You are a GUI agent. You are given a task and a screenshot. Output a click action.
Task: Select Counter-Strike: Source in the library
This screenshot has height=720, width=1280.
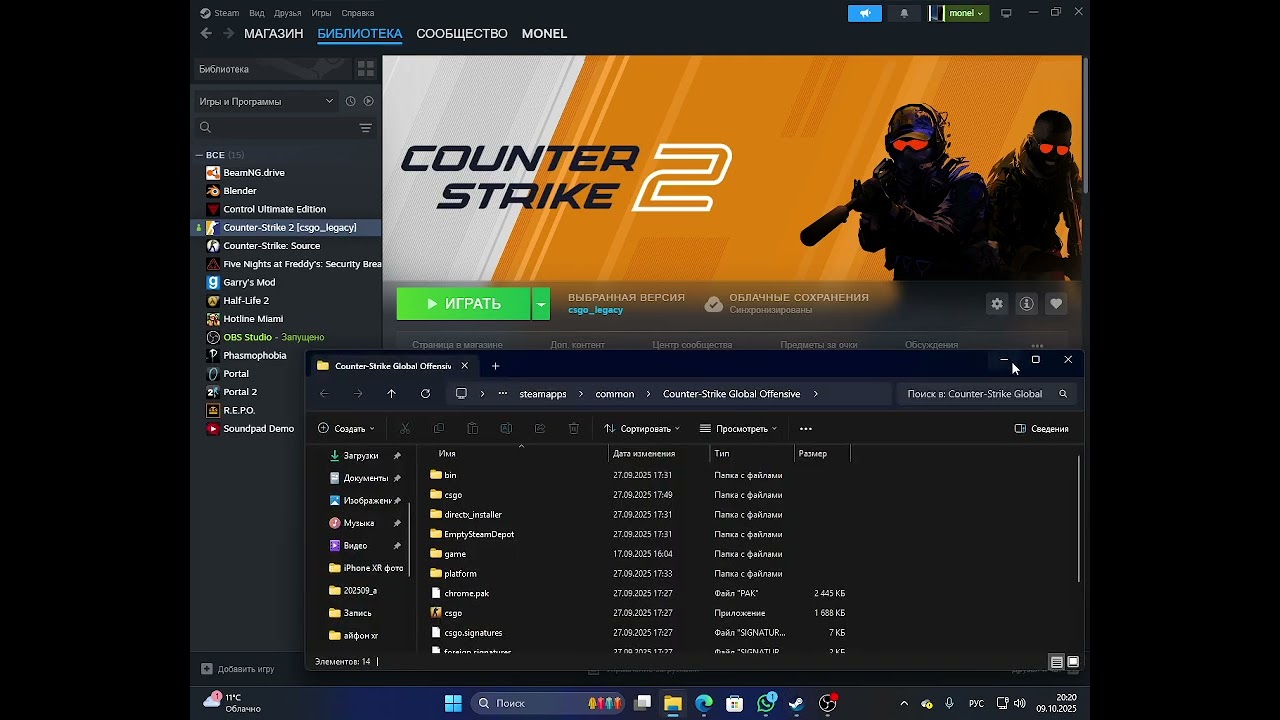pyautogui.click(x=271, y=246)
